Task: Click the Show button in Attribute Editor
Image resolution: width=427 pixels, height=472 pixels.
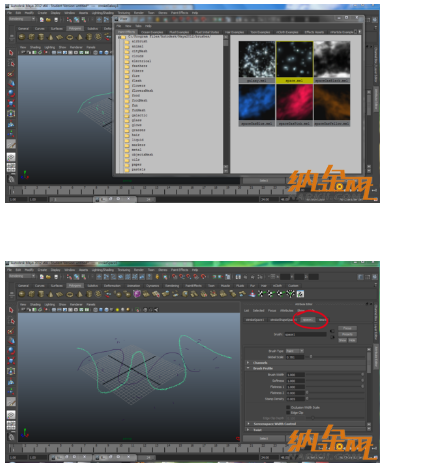Action: click(x=342, y=340)
